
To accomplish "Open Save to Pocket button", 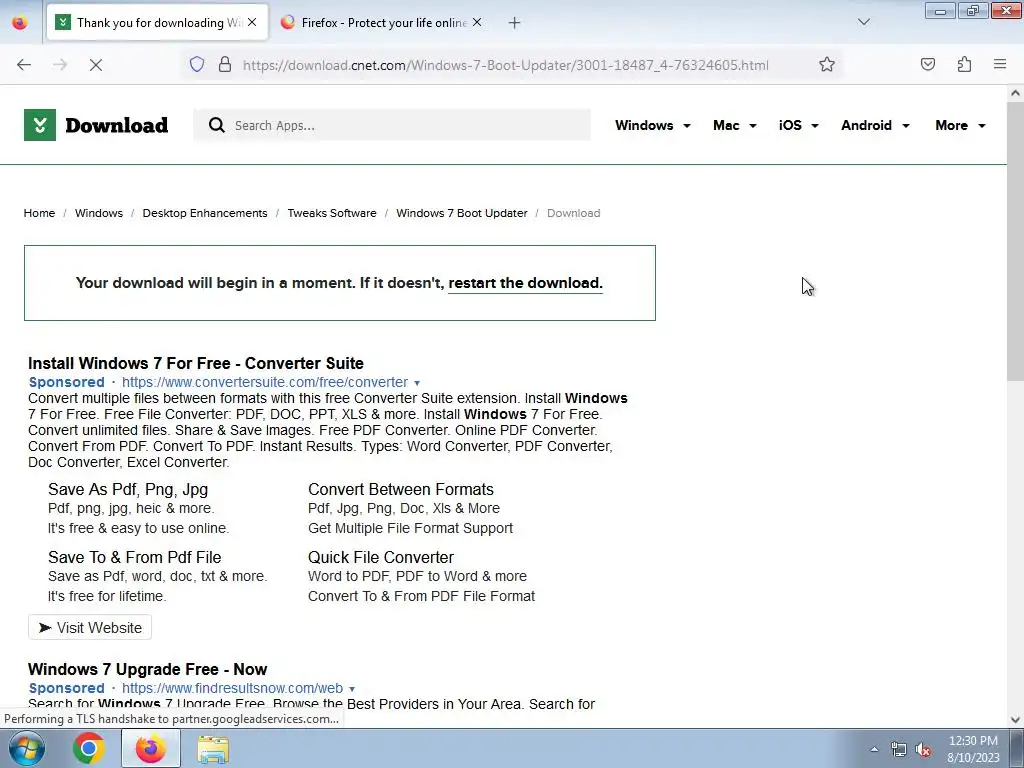I will 928,65.
